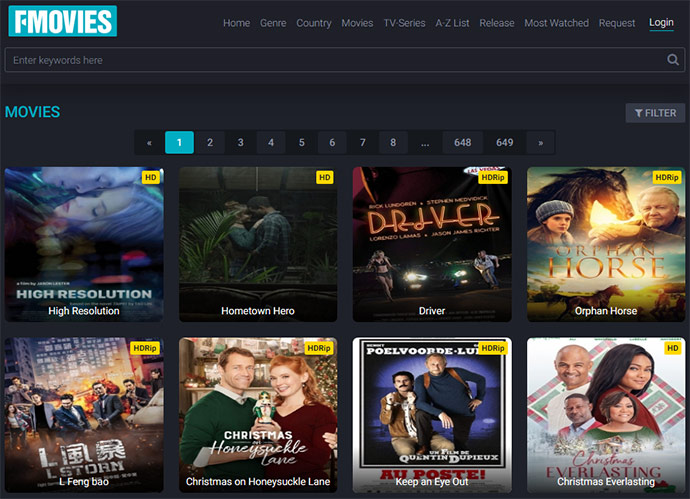Click the 'Christmas Everlasting' title text
This screenshot has width=690, height=499.
[606, 481]
